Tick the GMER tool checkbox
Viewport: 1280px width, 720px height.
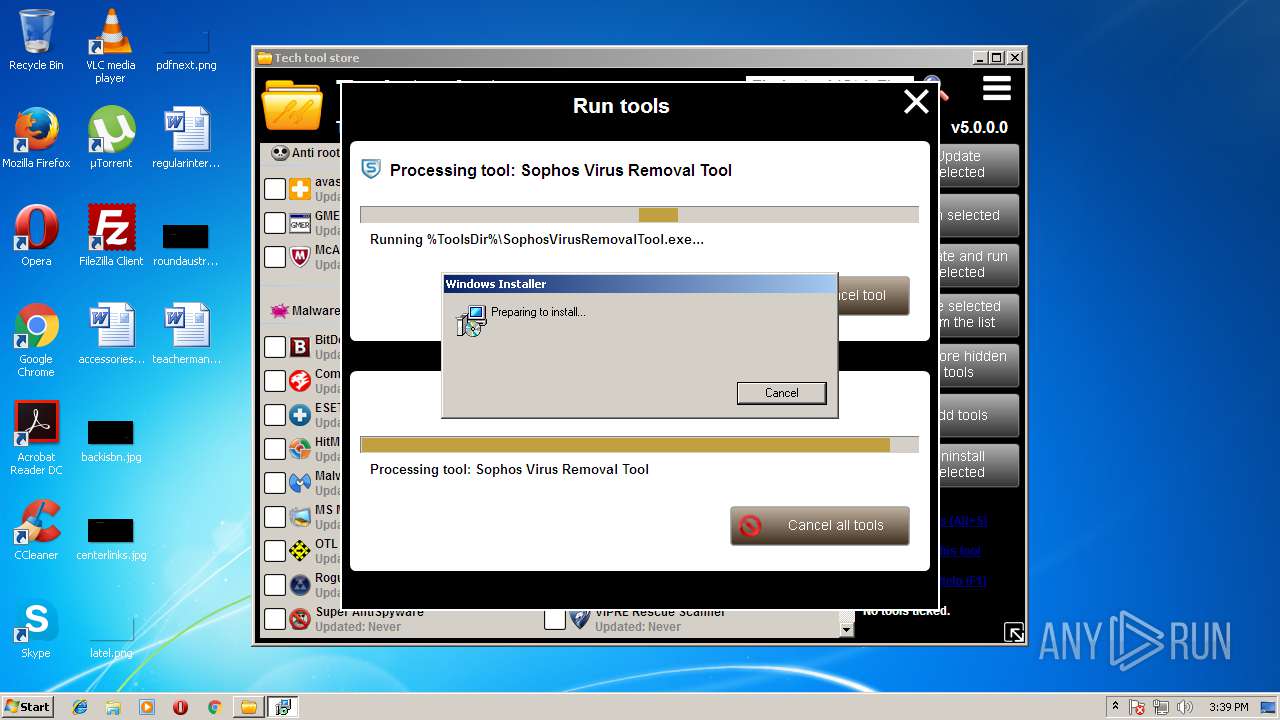(x=275, y=222)
